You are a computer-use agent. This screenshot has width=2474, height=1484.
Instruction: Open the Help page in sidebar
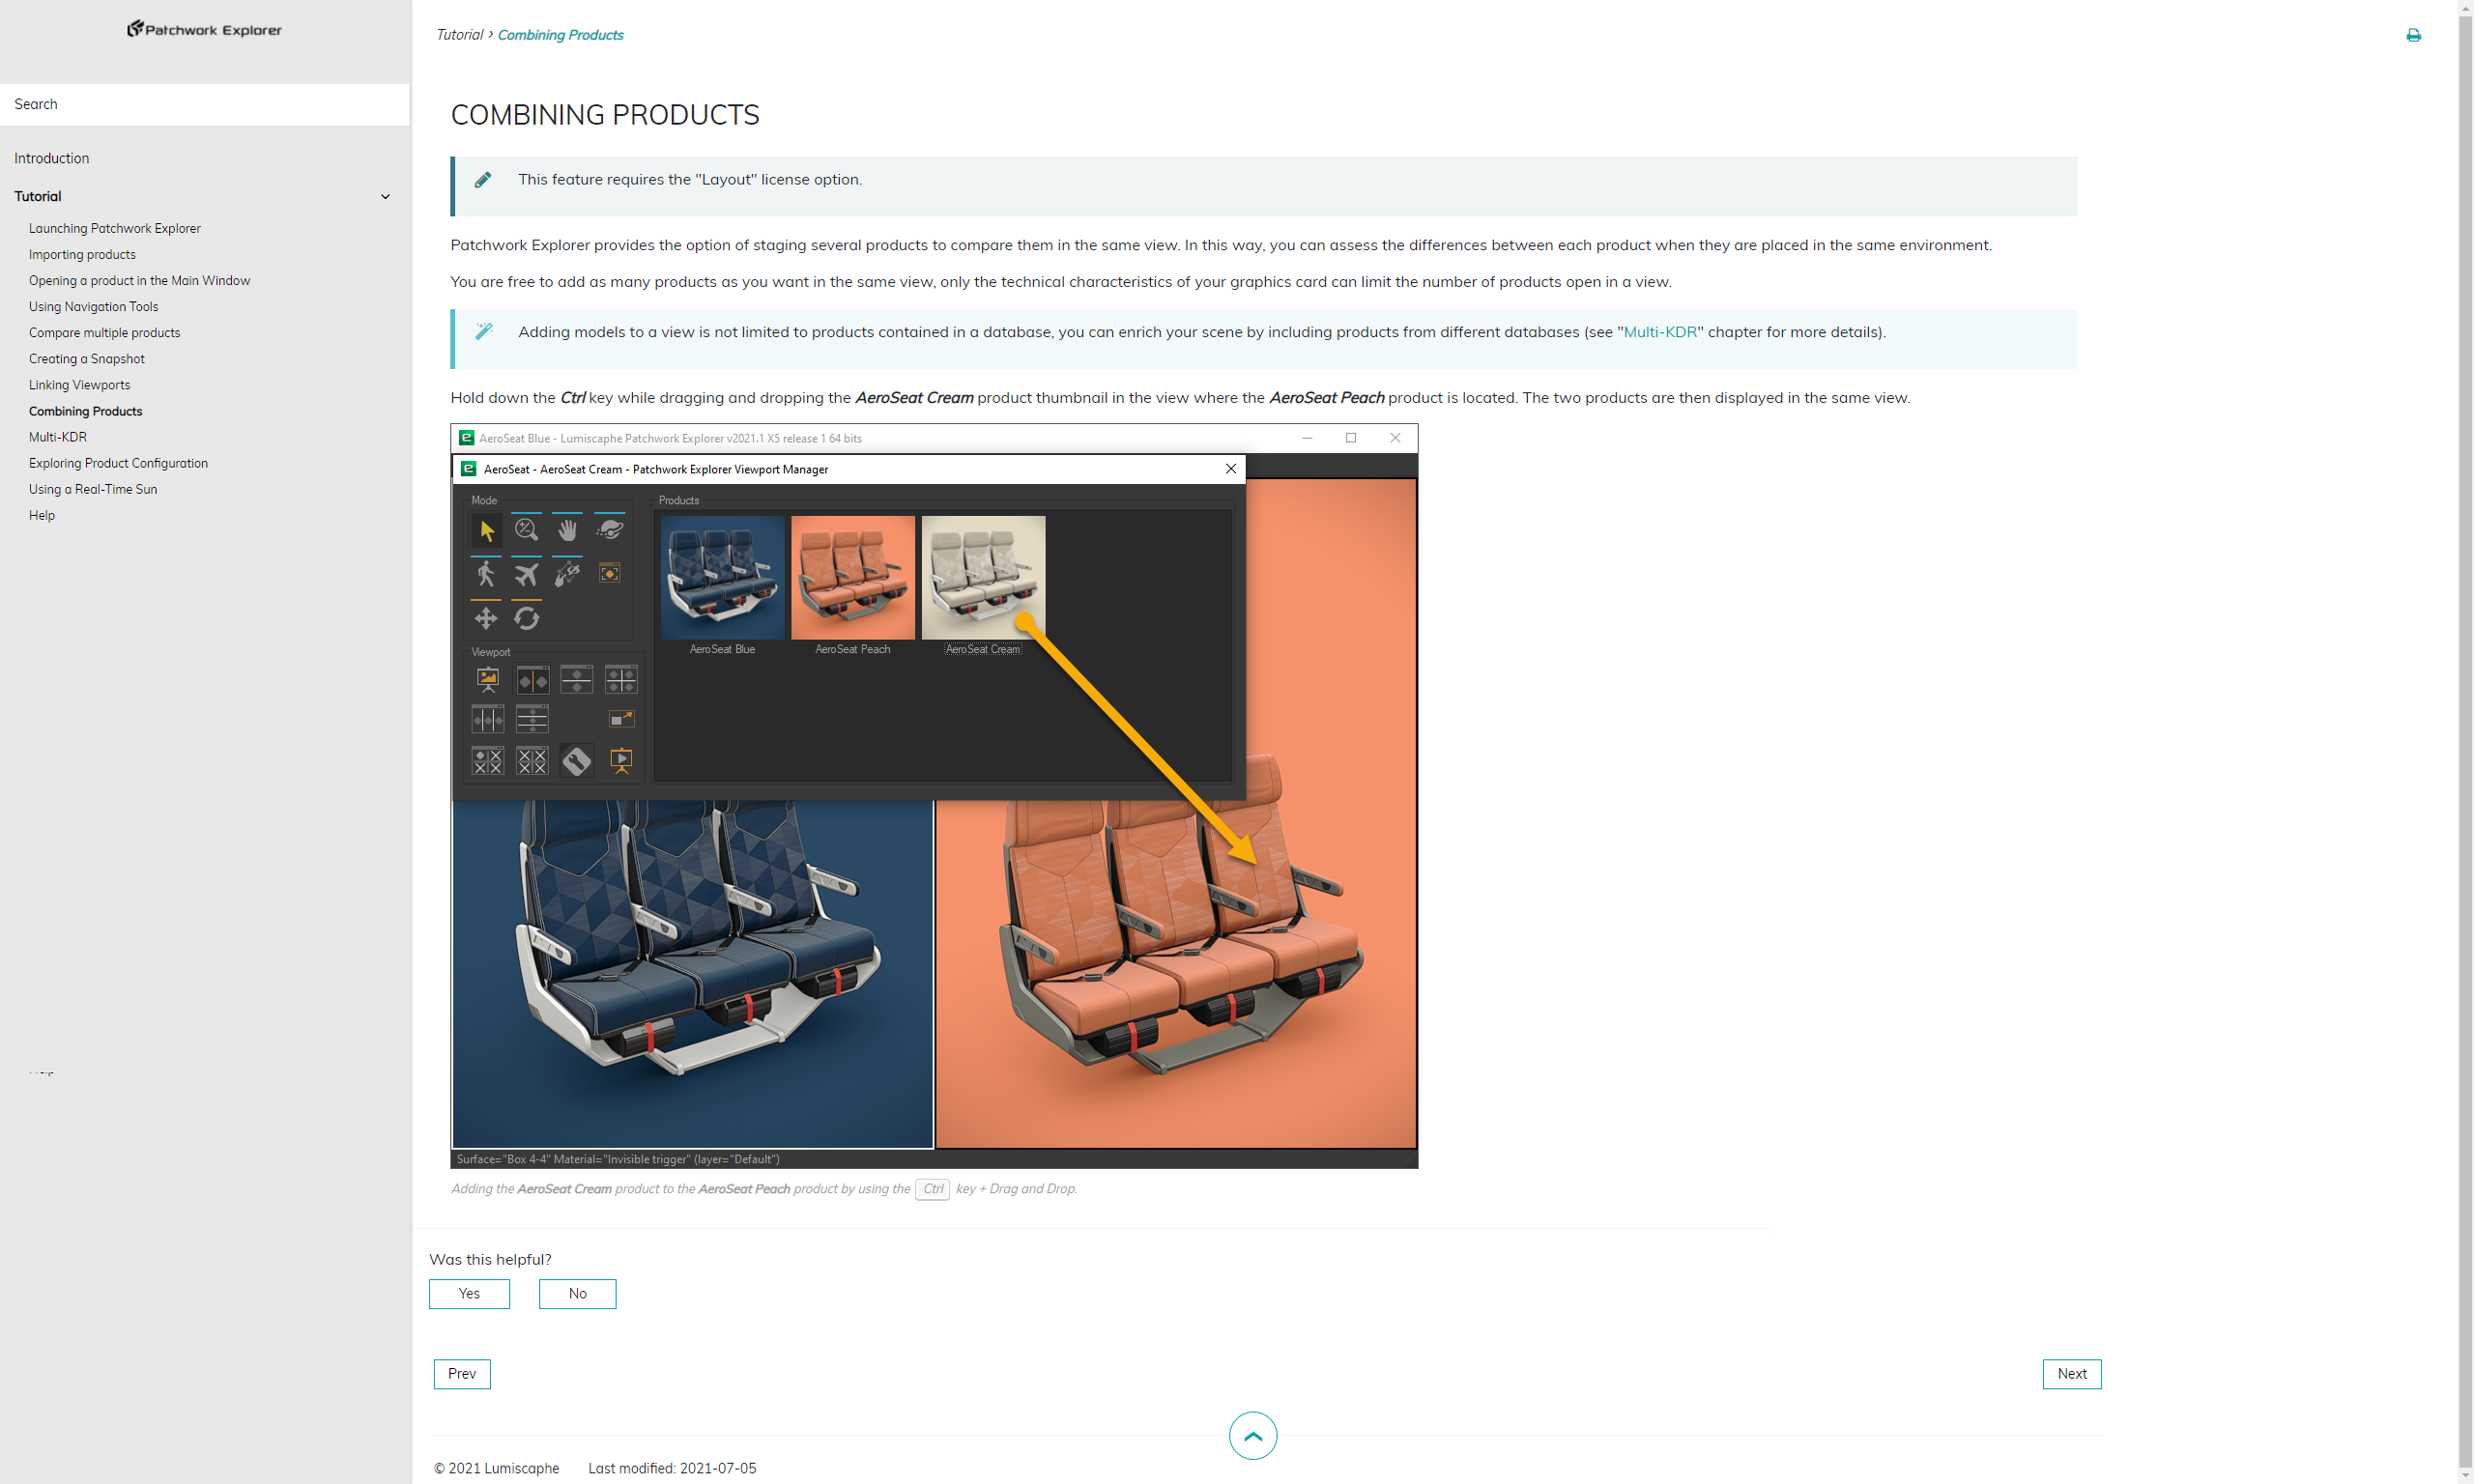[42, 515]
